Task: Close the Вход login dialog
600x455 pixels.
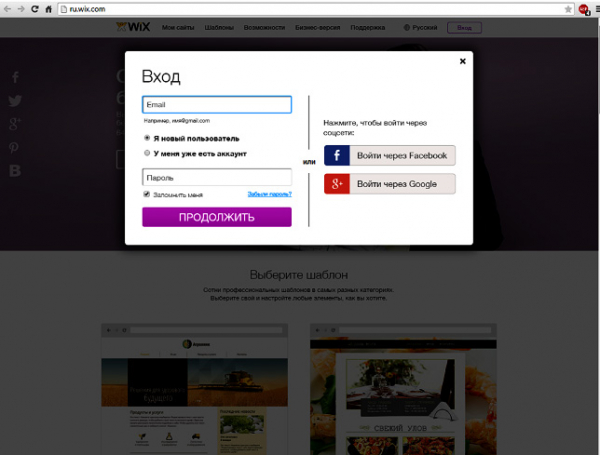Action: click(463, 61)
